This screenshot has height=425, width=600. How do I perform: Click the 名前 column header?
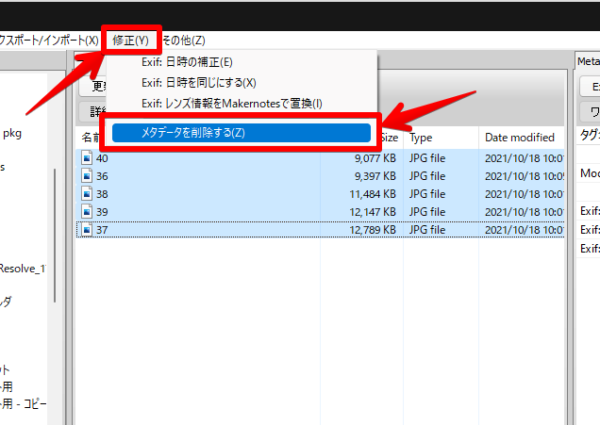[x=89, y=137]
